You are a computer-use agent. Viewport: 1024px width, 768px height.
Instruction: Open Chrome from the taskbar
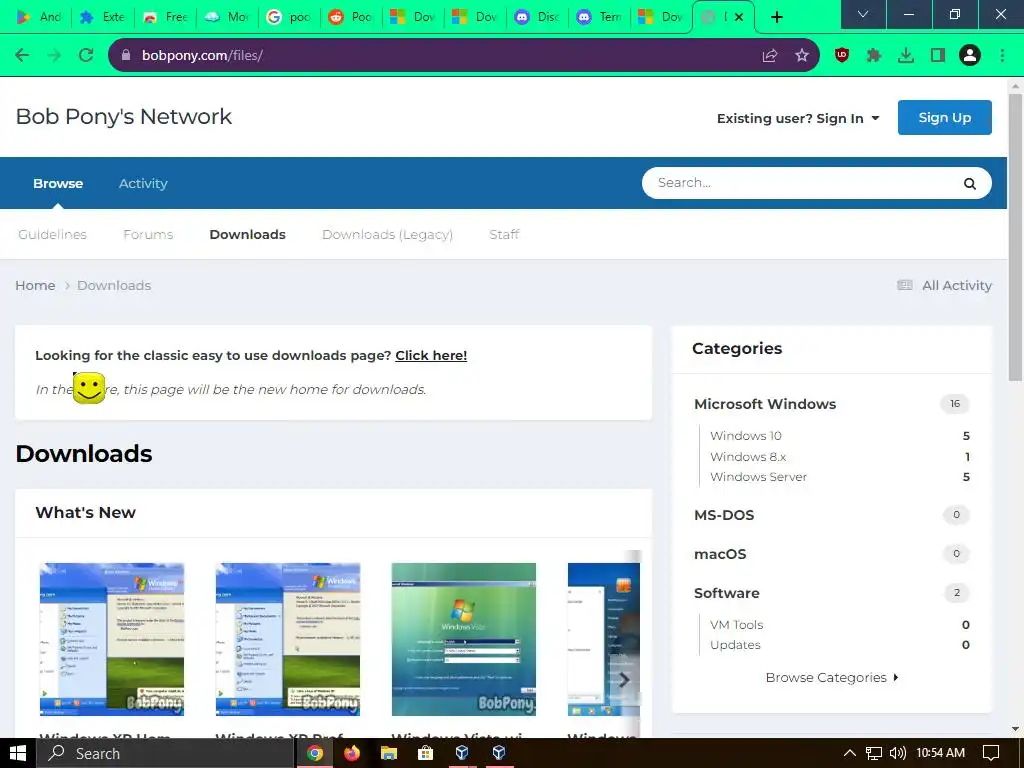pyautogui.click(x=315, y=753)
